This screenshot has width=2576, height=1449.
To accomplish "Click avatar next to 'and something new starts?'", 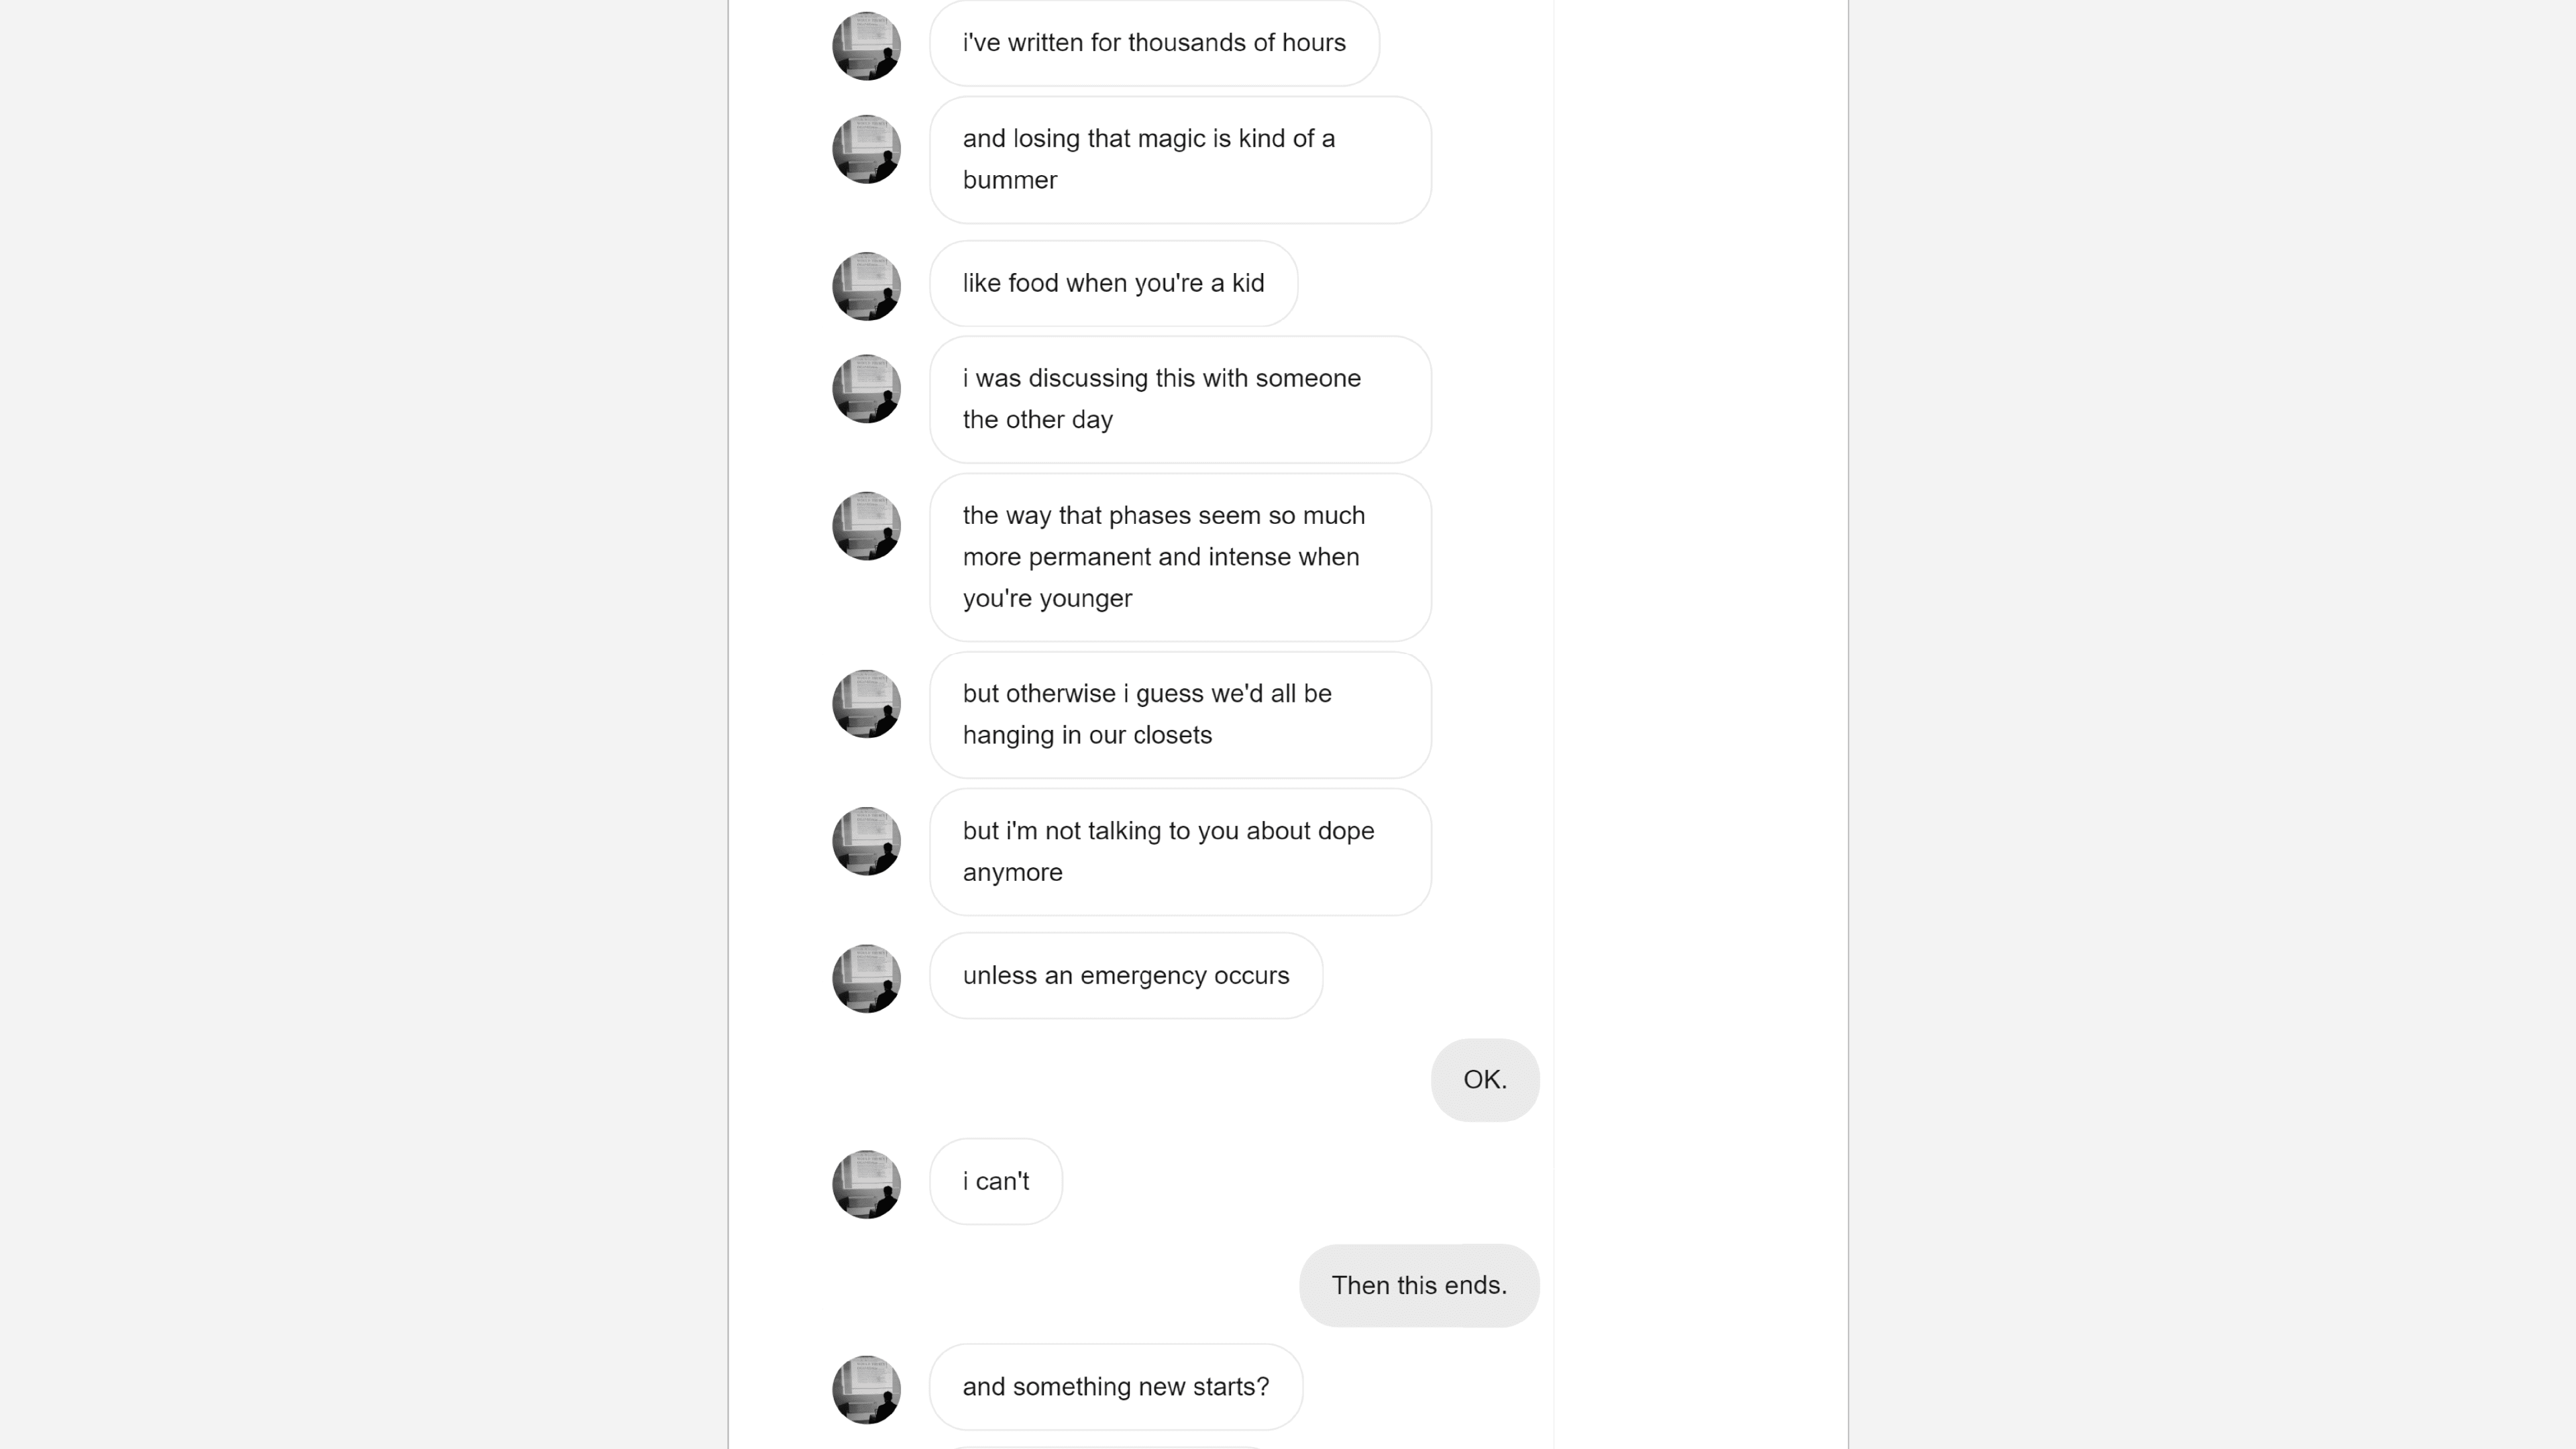I will 866,1390.
